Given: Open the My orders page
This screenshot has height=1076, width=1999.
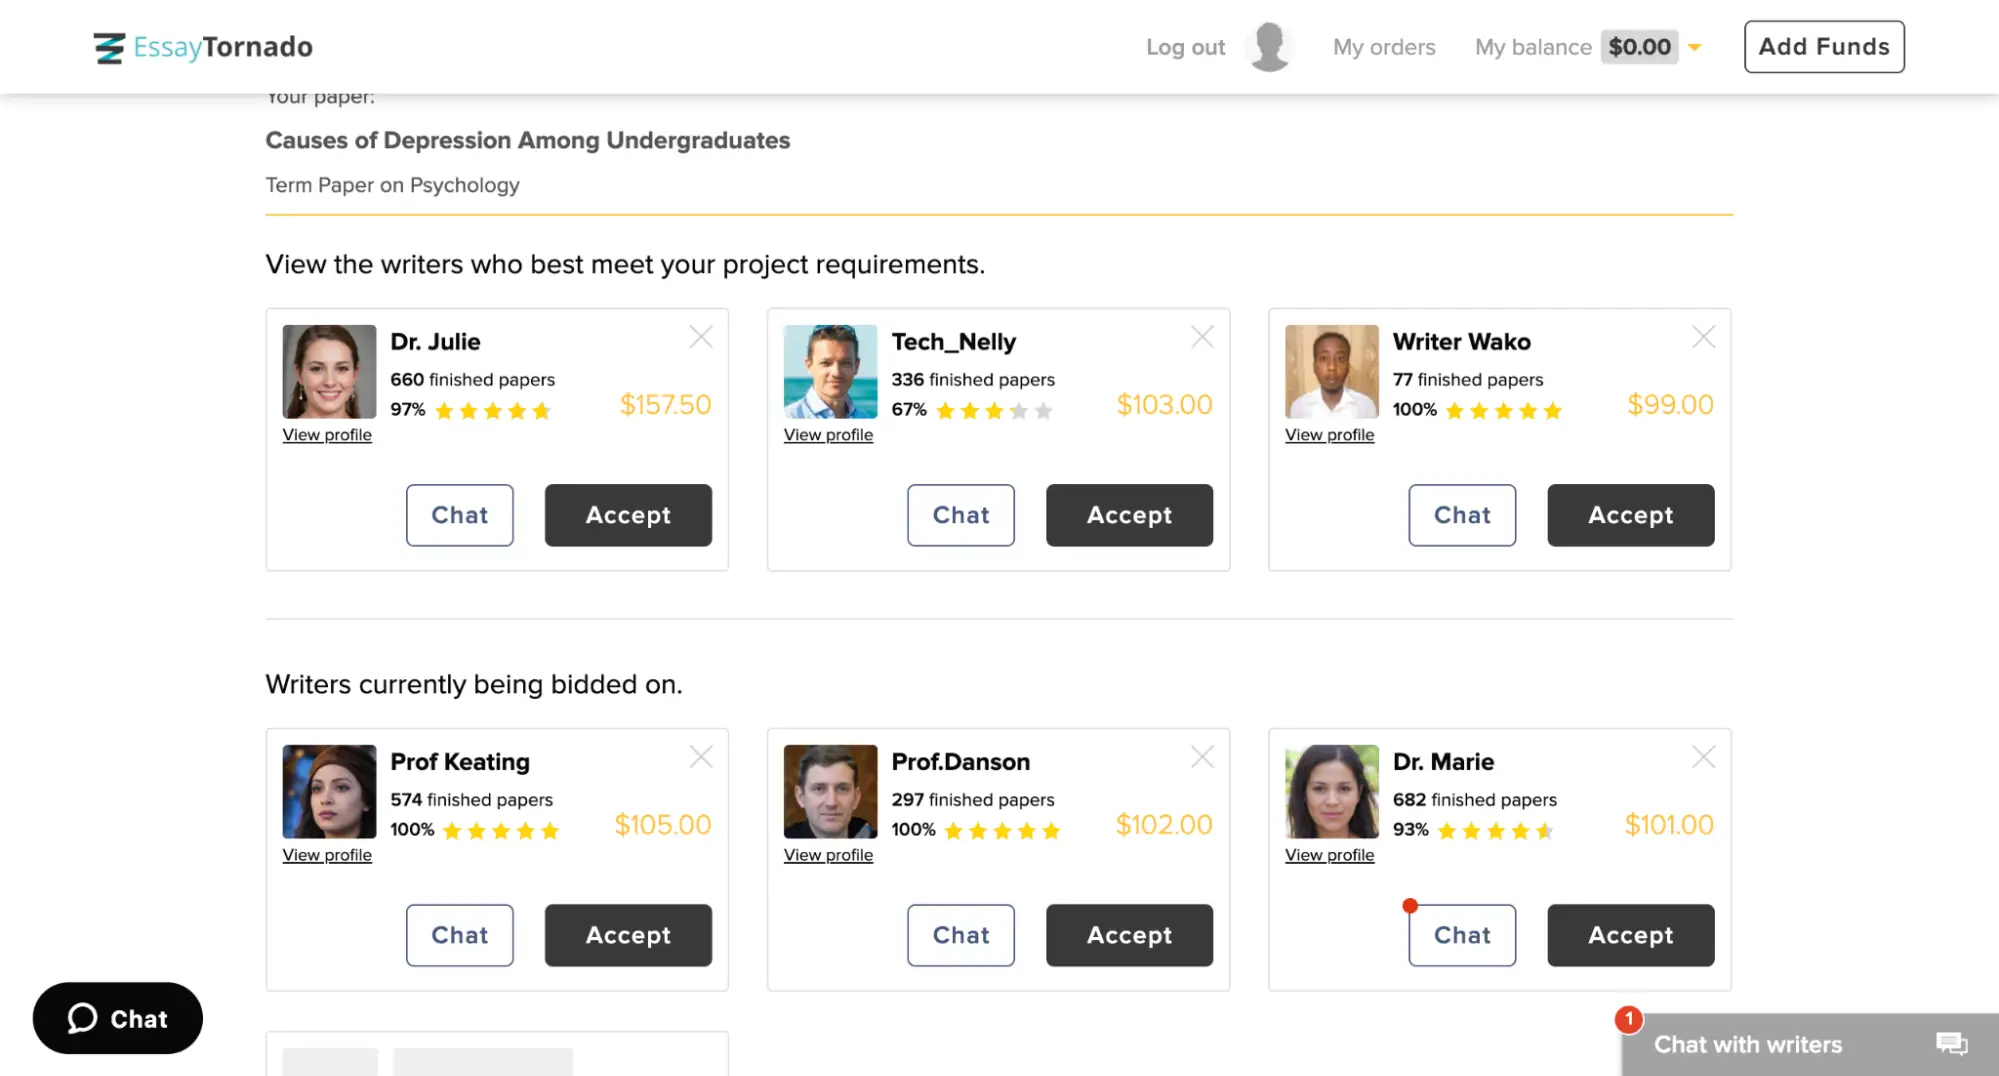Looking at the screenshot, I should click(x=1383, y=47).
